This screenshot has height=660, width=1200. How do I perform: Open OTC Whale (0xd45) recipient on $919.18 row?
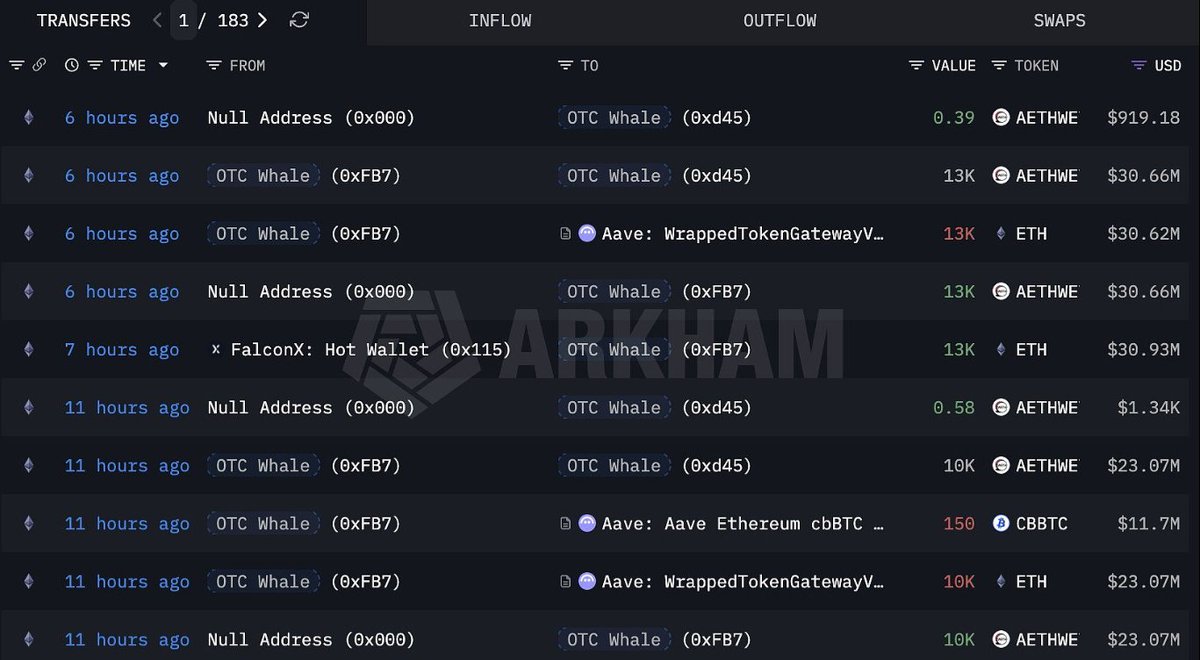[x=655, y=118]
